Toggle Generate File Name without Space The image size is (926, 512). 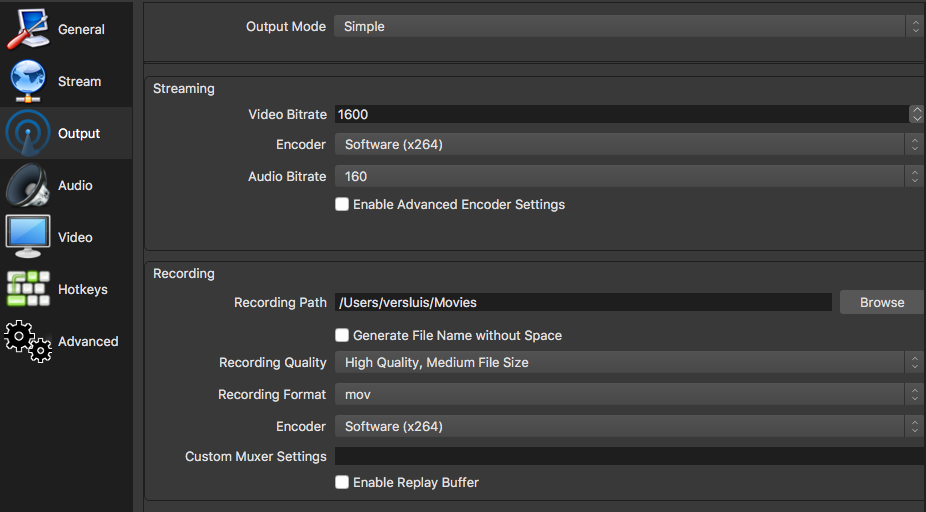342,335
